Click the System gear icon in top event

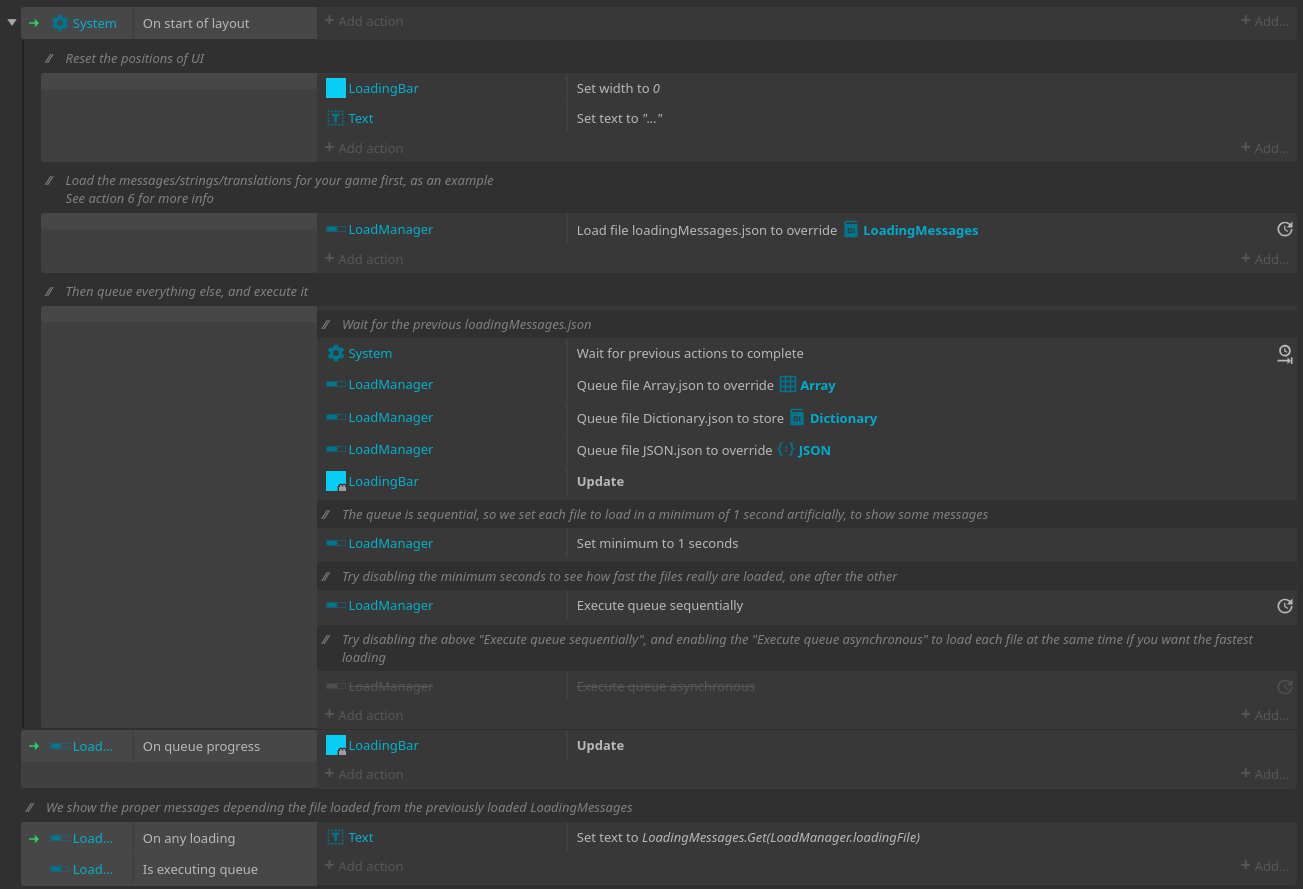pyautogui.click(x=60, y=23)
